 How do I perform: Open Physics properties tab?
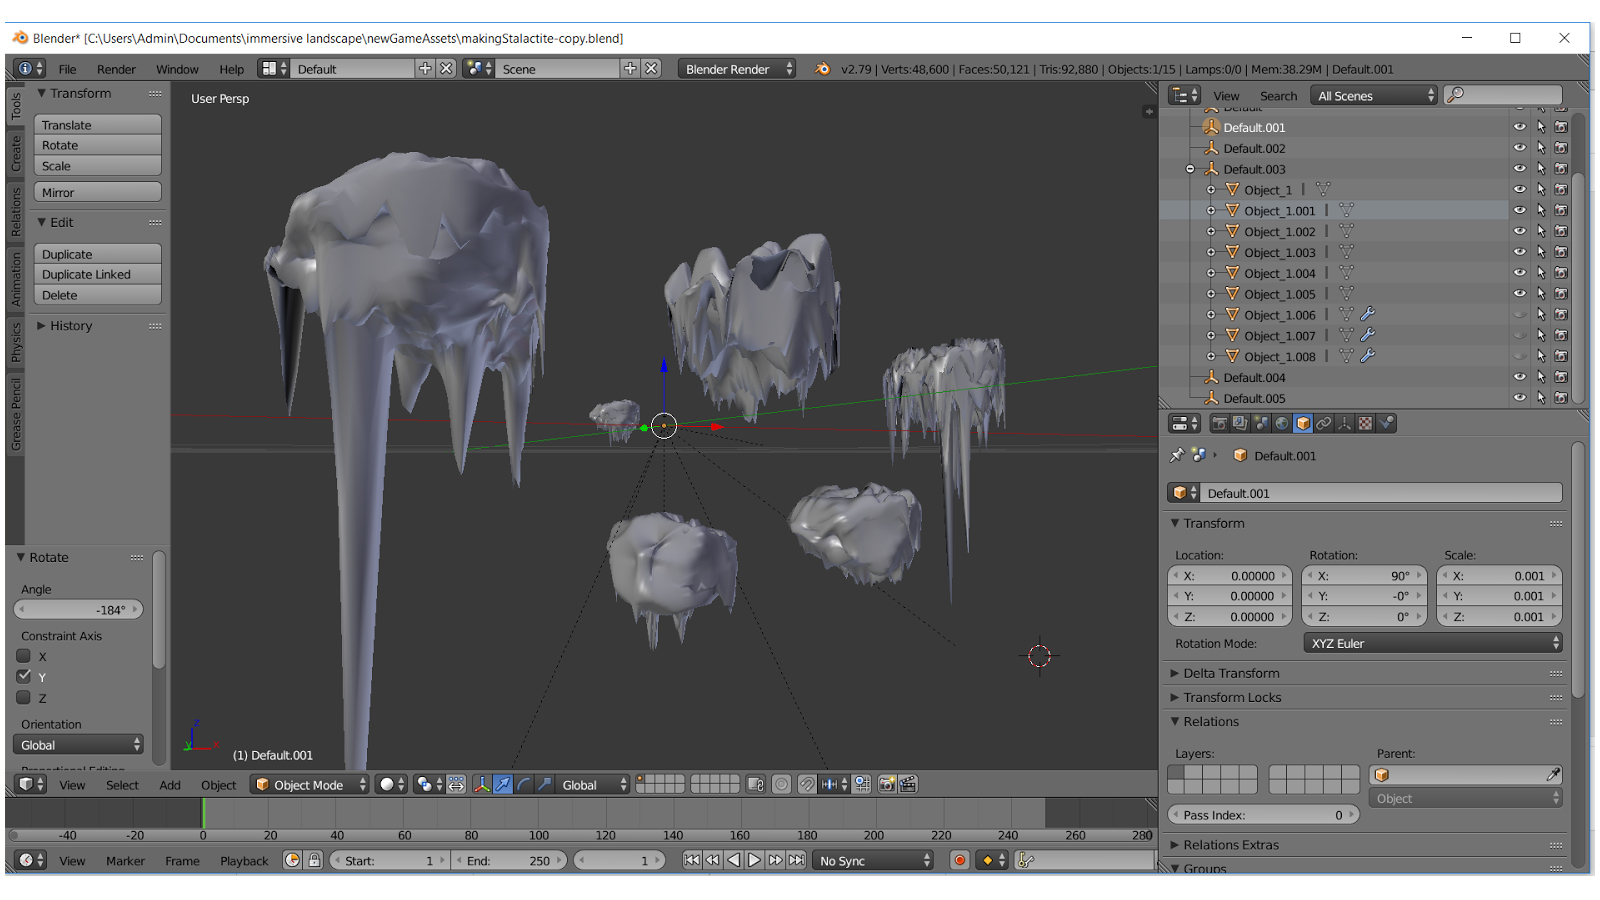coord(1387,424)
